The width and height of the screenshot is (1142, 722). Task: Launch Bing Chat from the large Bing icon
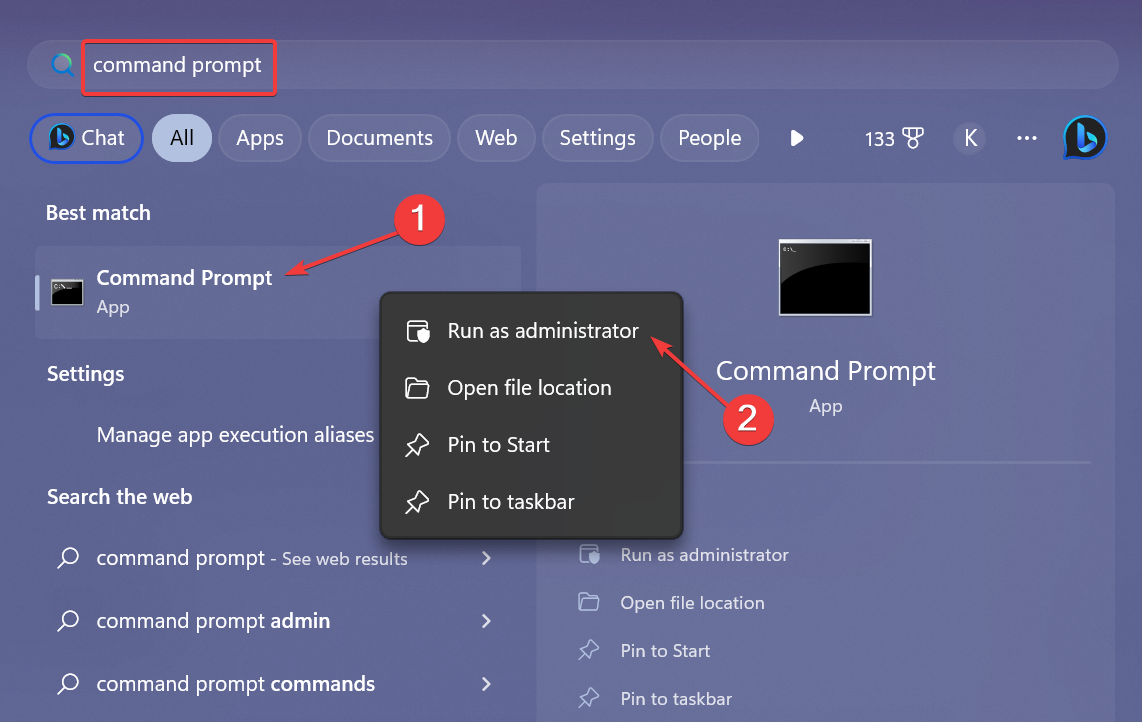point(1085,138)
